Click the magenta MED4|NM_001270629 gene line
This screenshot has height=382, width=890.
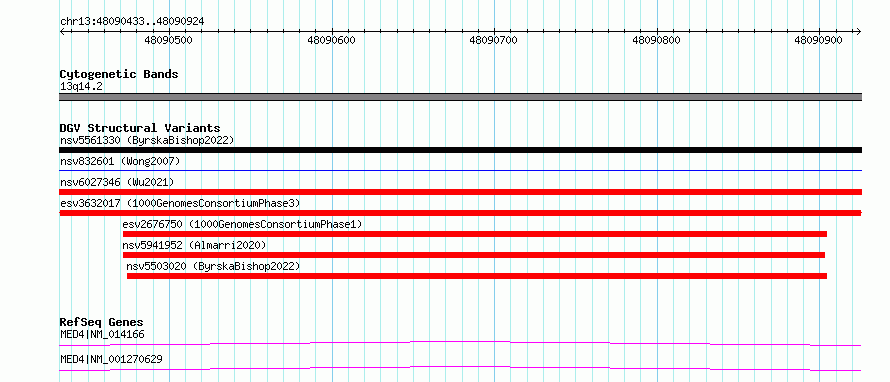click(460, 368)
